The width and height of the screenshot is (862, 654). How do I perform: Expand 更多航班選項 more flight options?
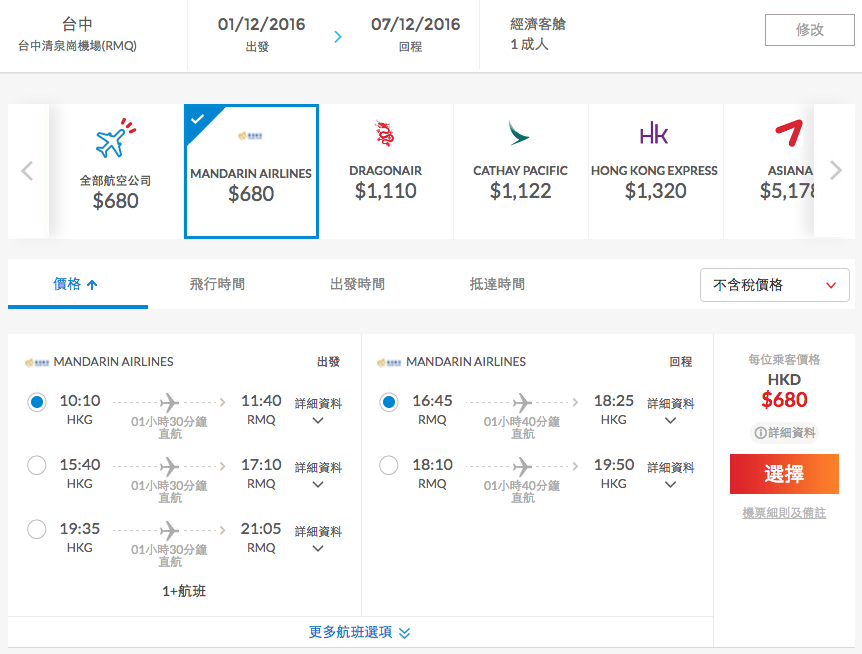pos(360,632)
